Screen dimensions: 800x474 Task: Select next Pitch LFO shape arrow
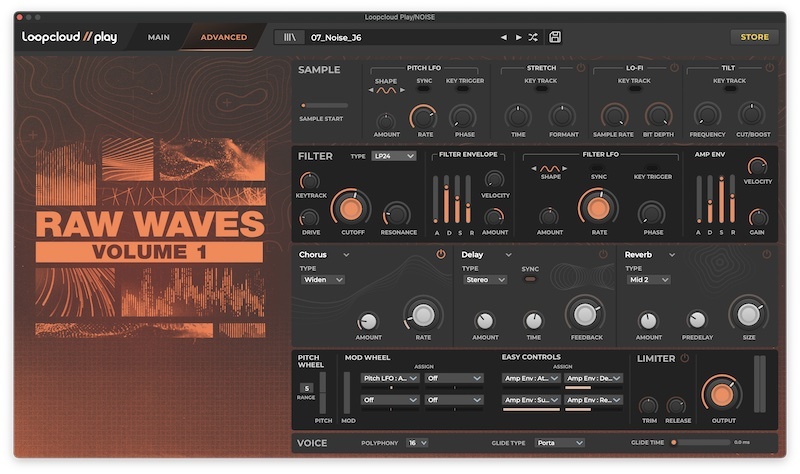[x=401, y=91]
